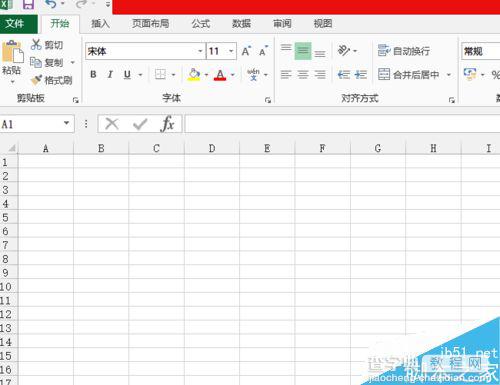
Task: Open the Font Color dropdown arrow
Action: tap(233, 75)
